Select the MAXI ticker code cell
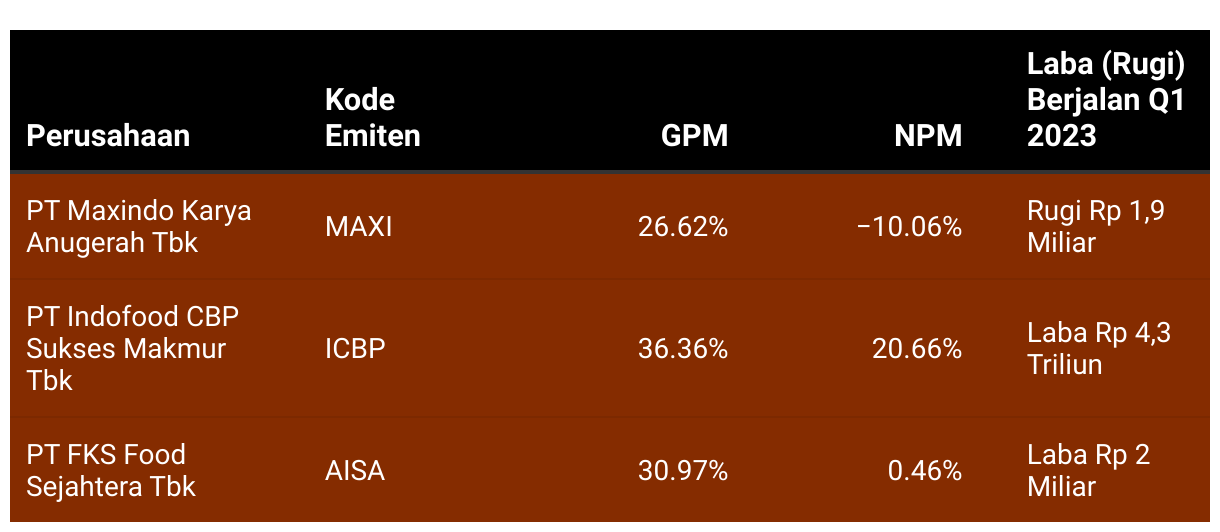Image resolution: width=1220 pixels, height=532 pixels. tap(359, 227)
